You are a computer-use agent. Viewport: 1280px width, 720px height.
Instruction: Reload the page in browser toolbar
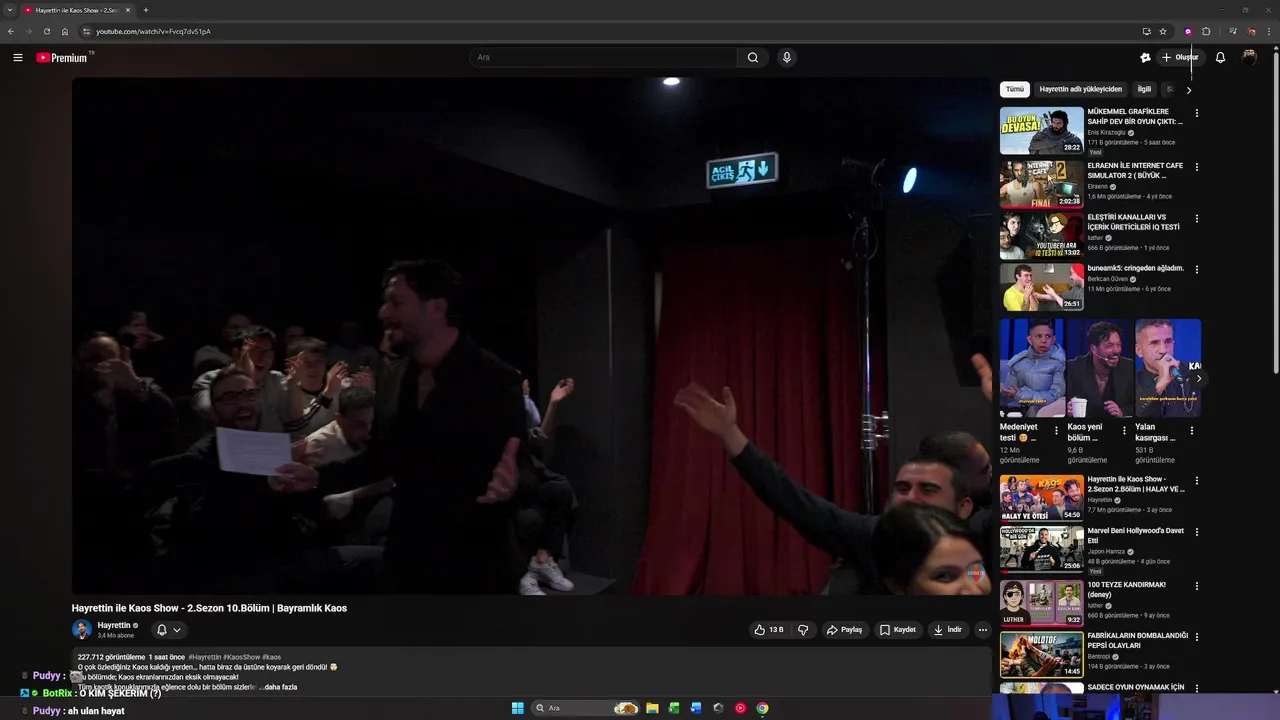(46, 31)
